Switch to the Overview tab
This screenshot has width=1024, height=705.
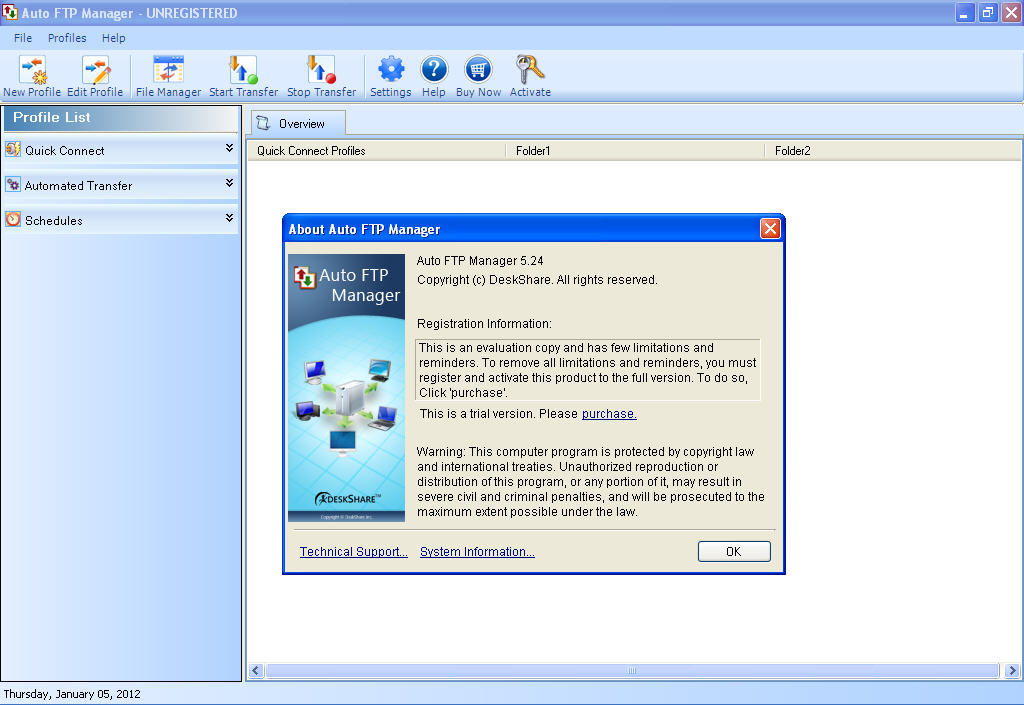pos(297,123)
